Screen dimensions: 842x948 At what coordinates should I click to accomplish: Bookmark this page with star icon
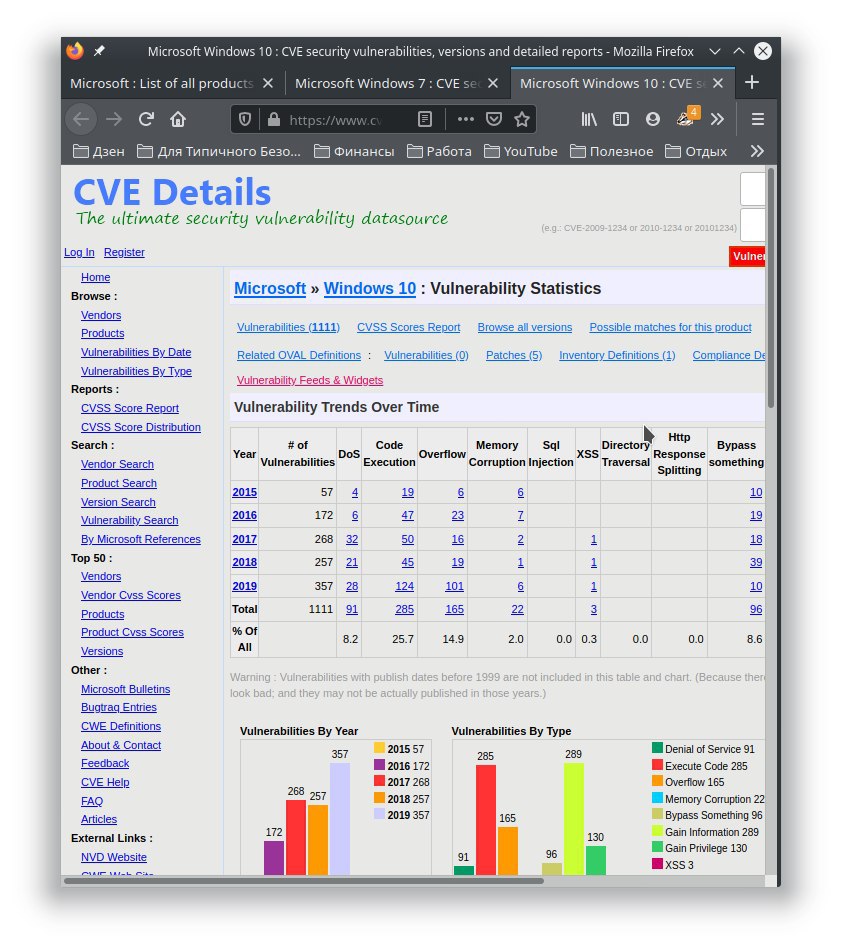pos(522,119)
